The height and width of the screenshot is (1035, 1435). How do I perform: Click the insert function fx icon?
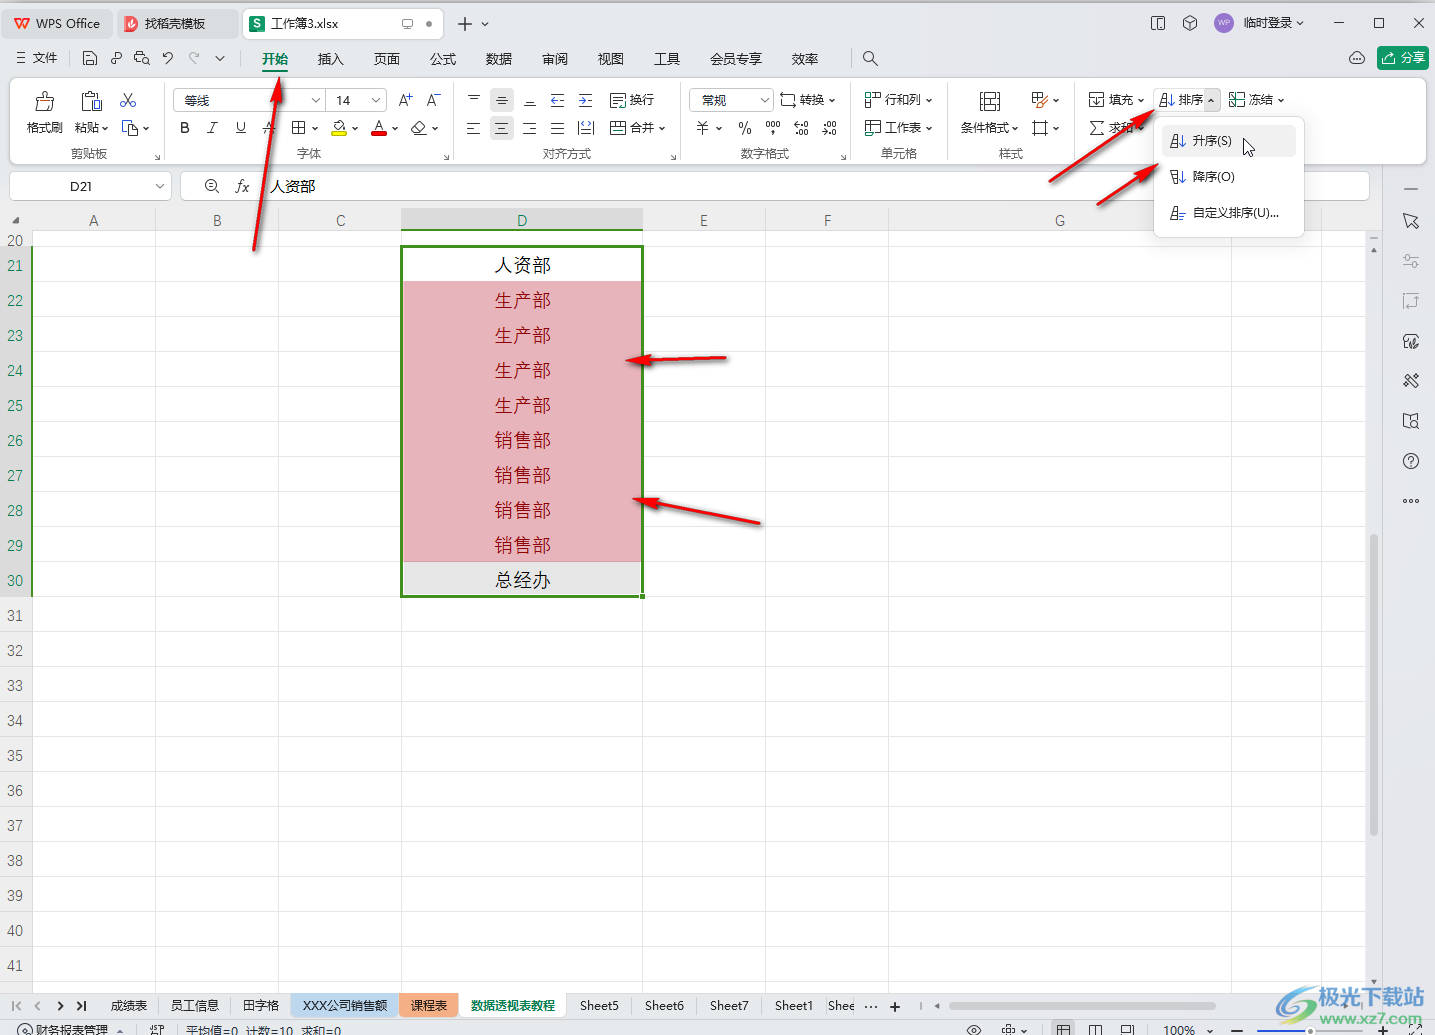(242, 186)
